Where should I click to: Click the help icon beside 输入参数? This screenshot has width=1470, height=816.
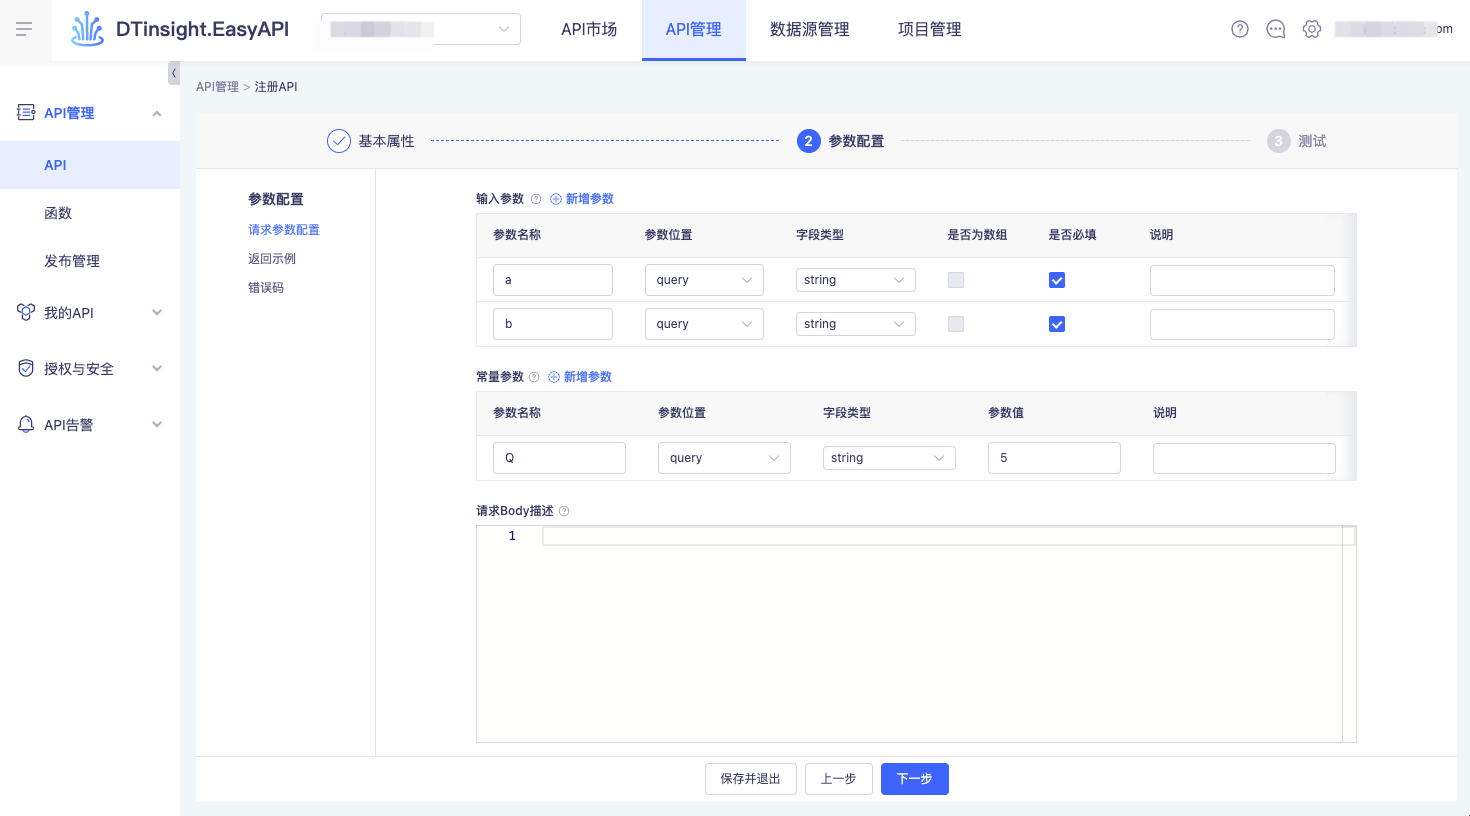(536, 199)
